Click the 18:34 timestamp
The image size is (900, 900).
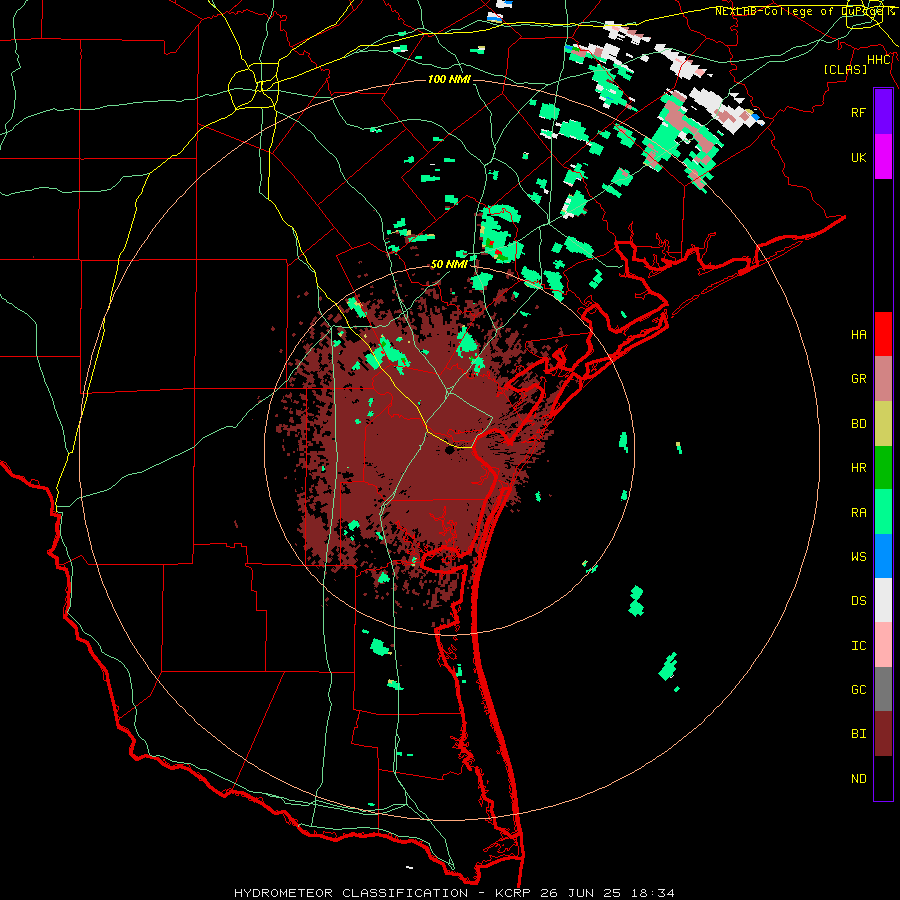pos(655,893)
